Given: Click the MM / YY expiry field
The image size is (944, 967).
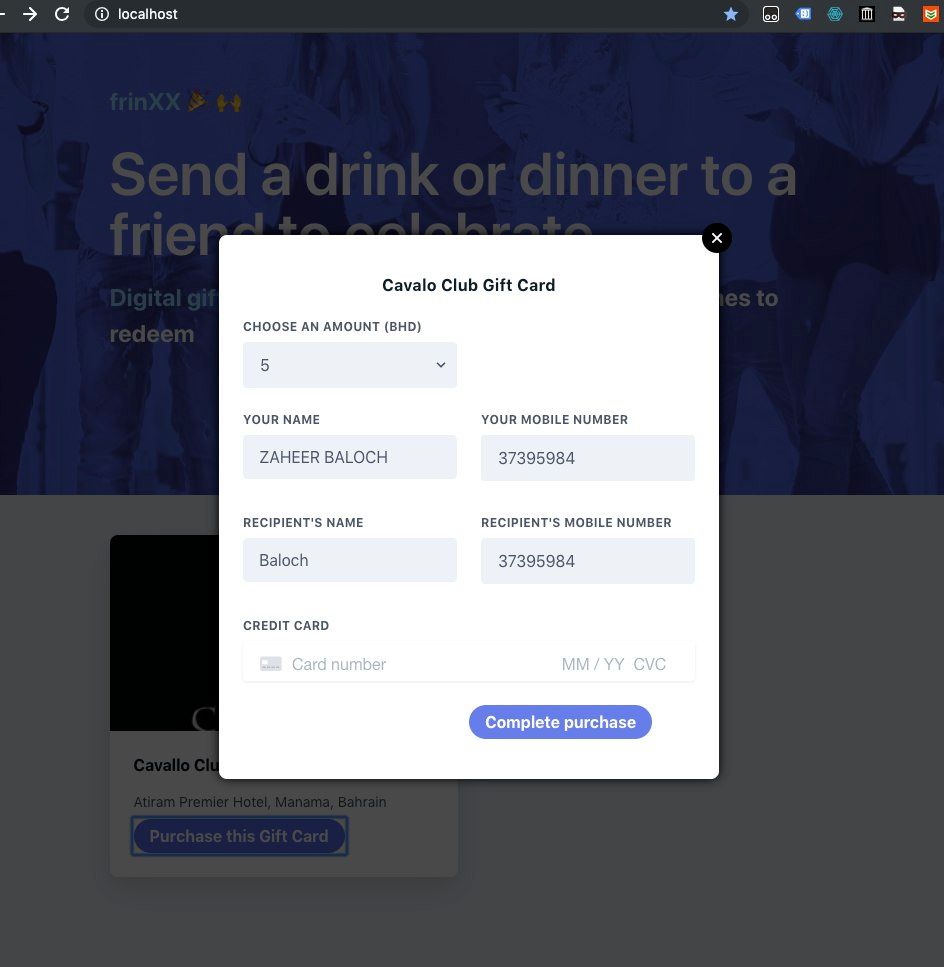Looking at the screenshot, I should (x=593, y=664).
